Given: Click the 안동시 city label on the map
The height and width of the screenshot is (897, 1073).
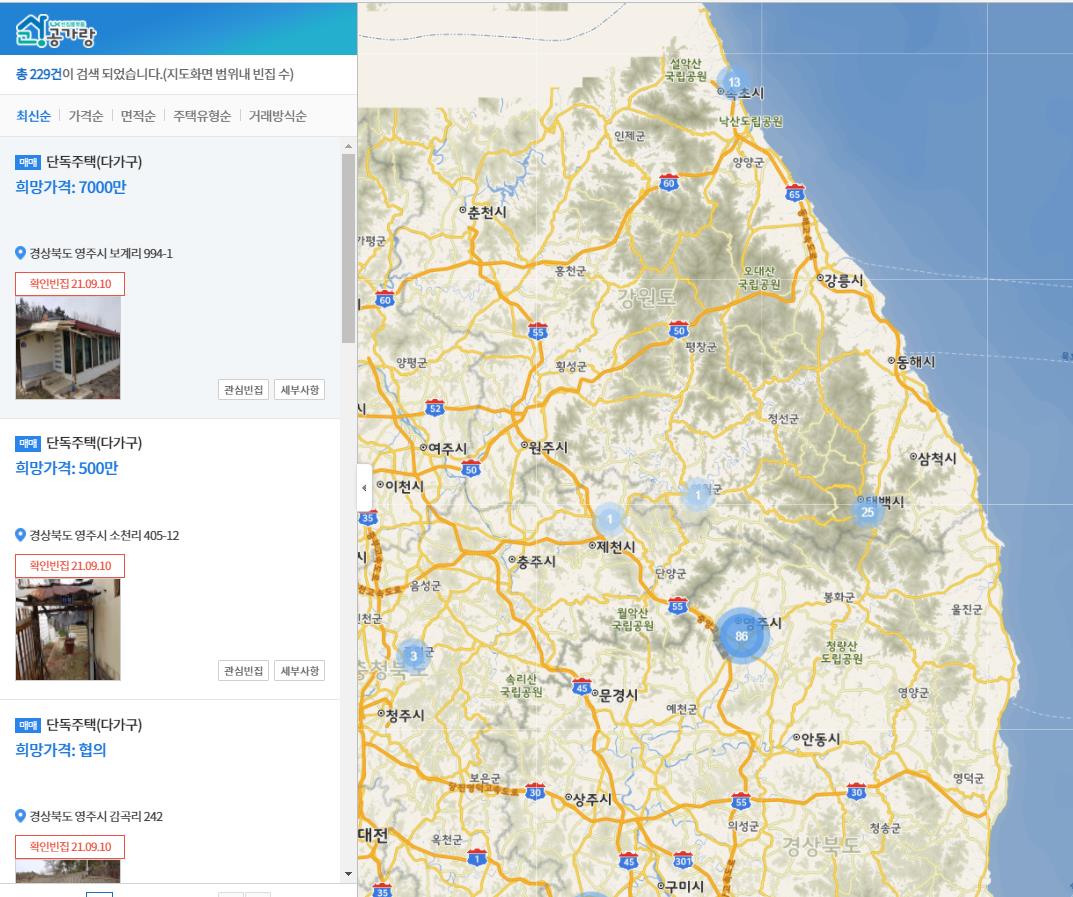Looking at the screenshot, I should tap(820, 739).
